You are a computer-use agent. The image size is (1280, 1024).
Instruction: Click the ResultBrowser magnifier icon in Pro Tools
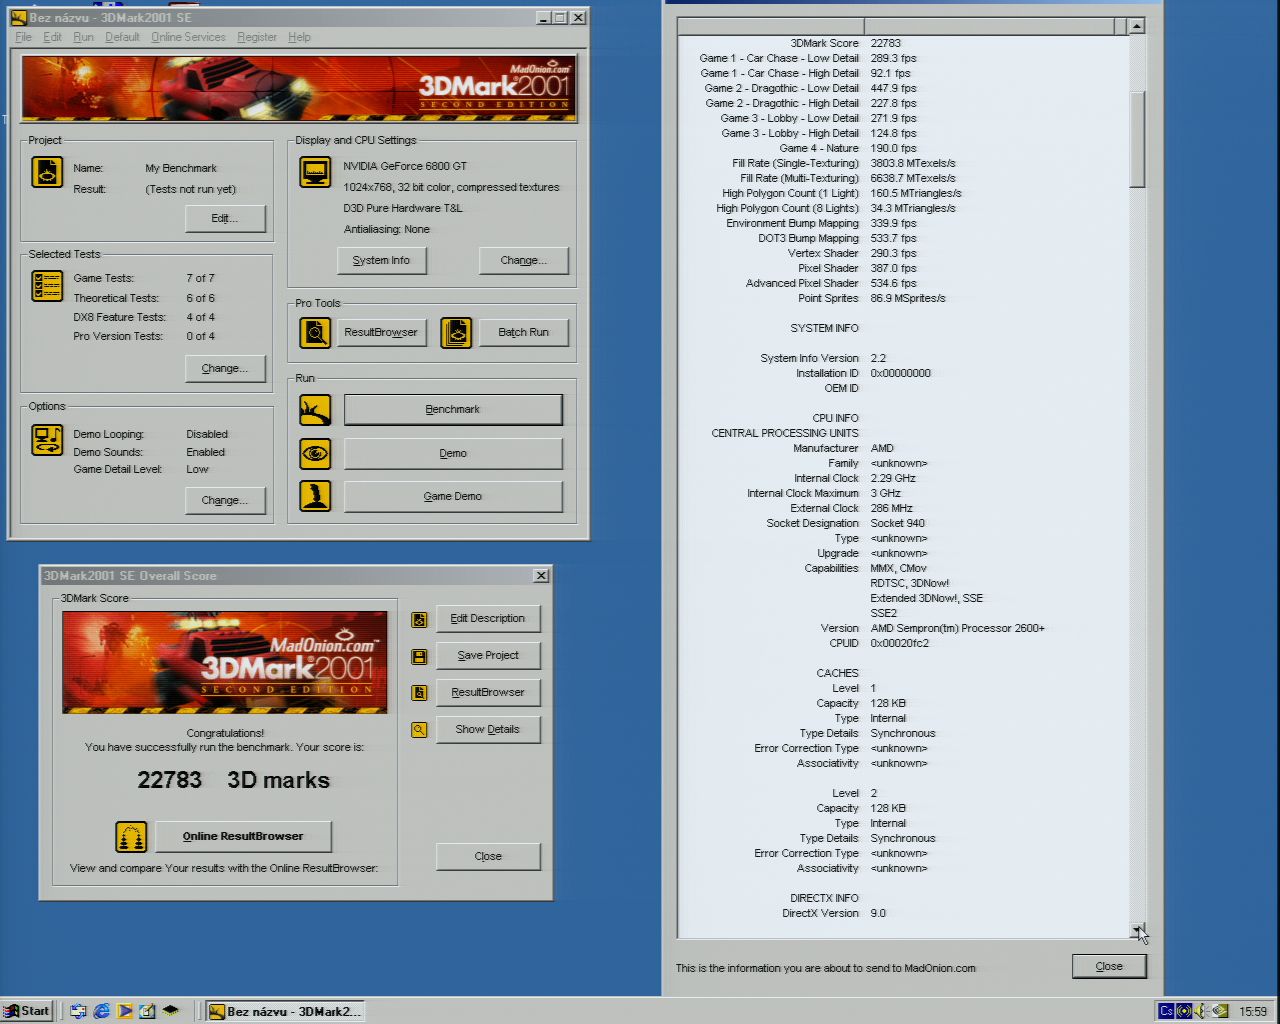click(315, 333)
